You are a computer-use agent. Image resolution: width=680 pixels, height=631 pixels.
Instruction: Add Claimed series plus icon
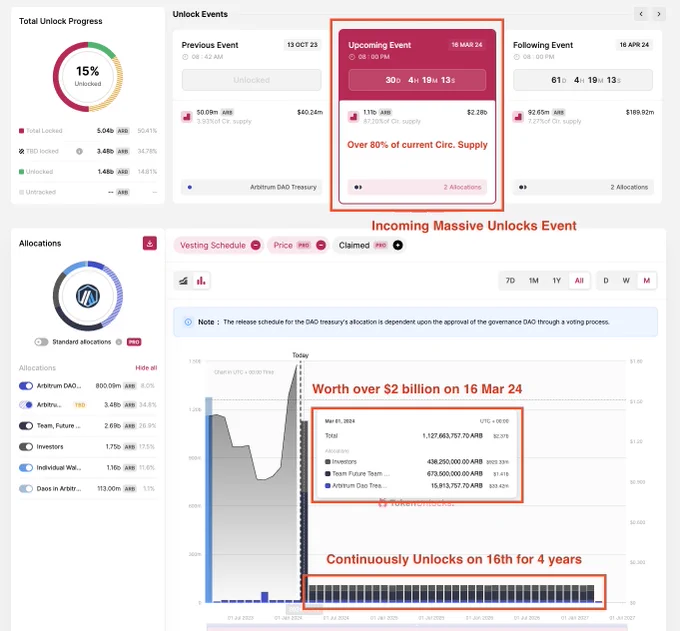pos(398,245)
